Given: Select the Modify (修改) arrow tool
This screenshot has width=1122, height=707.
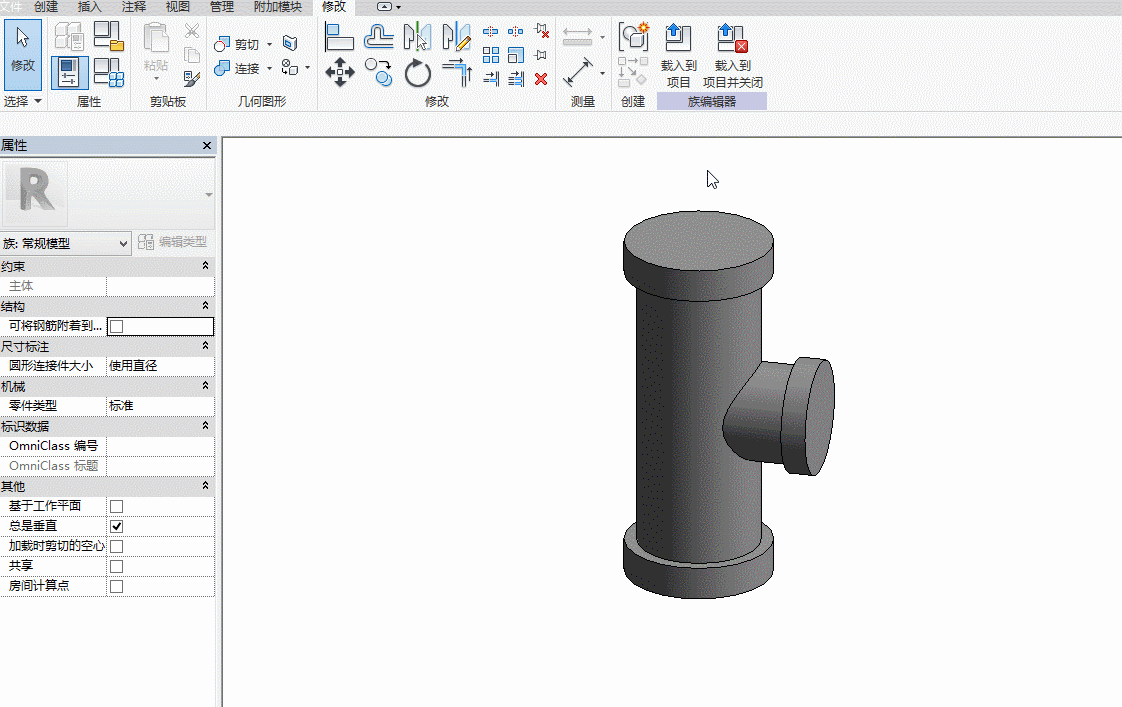Looking at the screenshot, I should pyautogui.click(x=22, y=49).
